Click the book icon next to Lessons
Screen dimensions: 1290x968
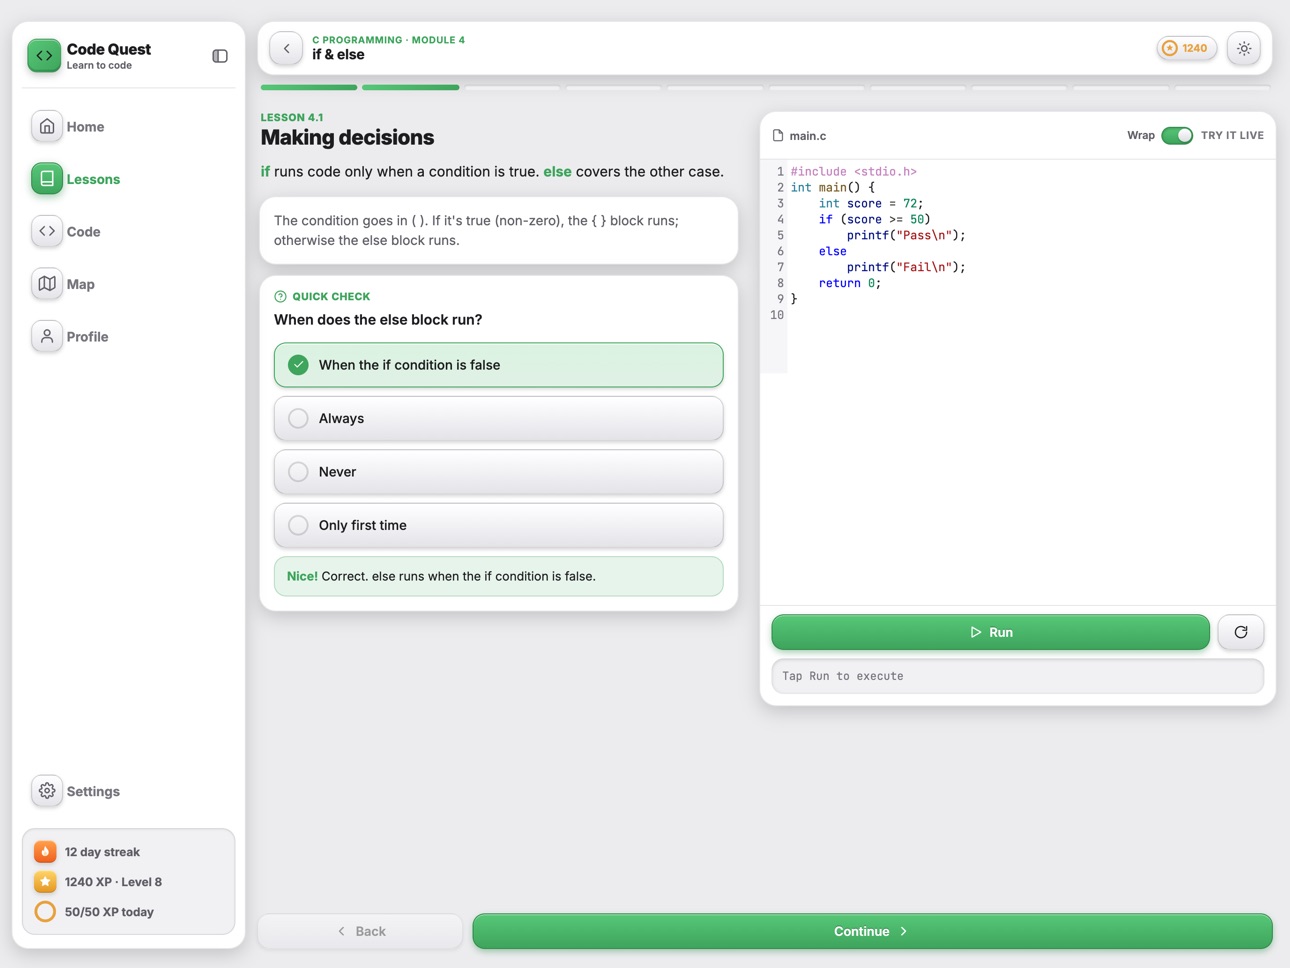pyautogui.click(x=47, y=179)
